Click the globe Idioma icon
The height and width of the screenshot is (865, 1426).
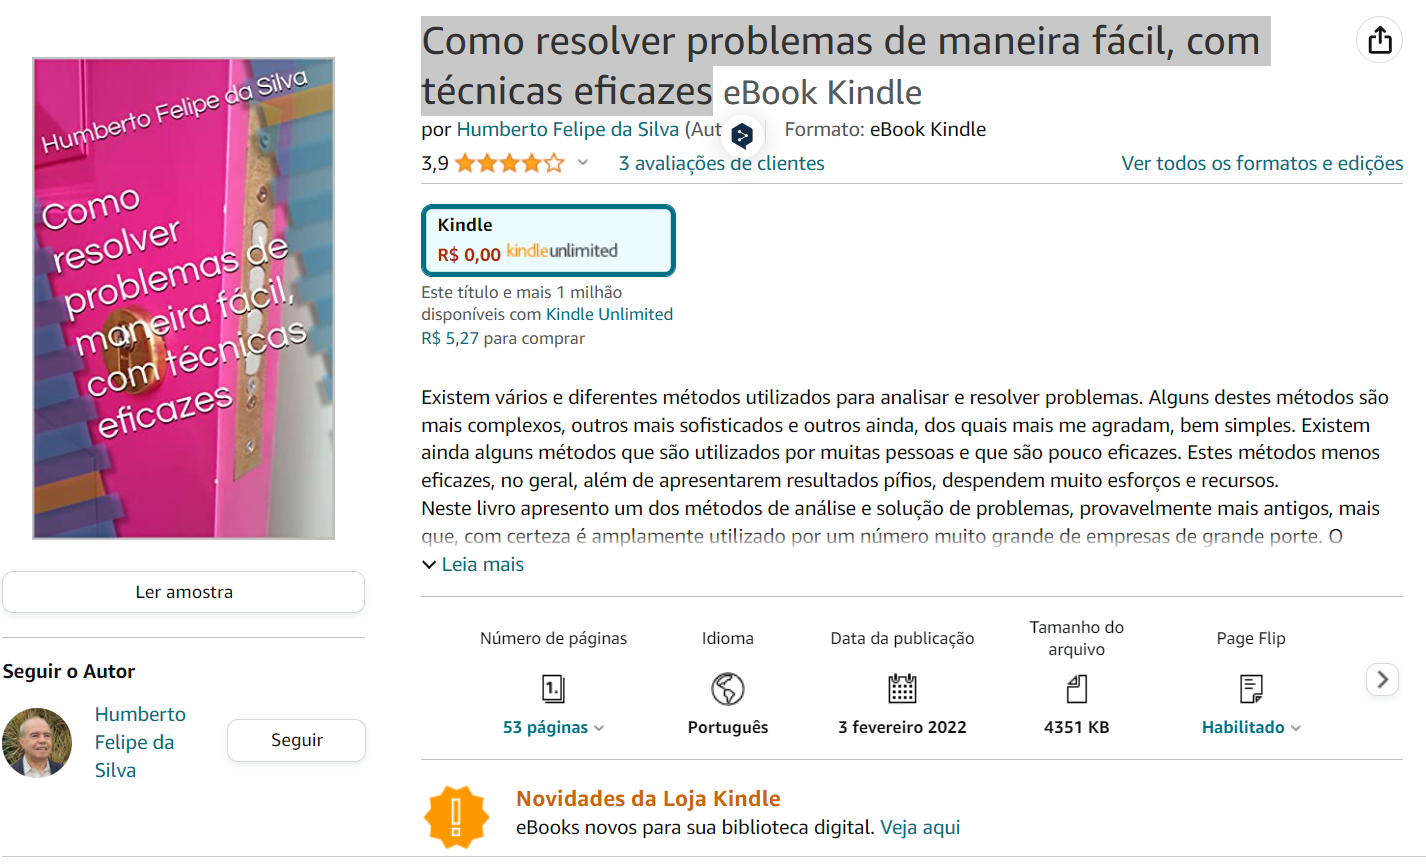click(728, 688)
